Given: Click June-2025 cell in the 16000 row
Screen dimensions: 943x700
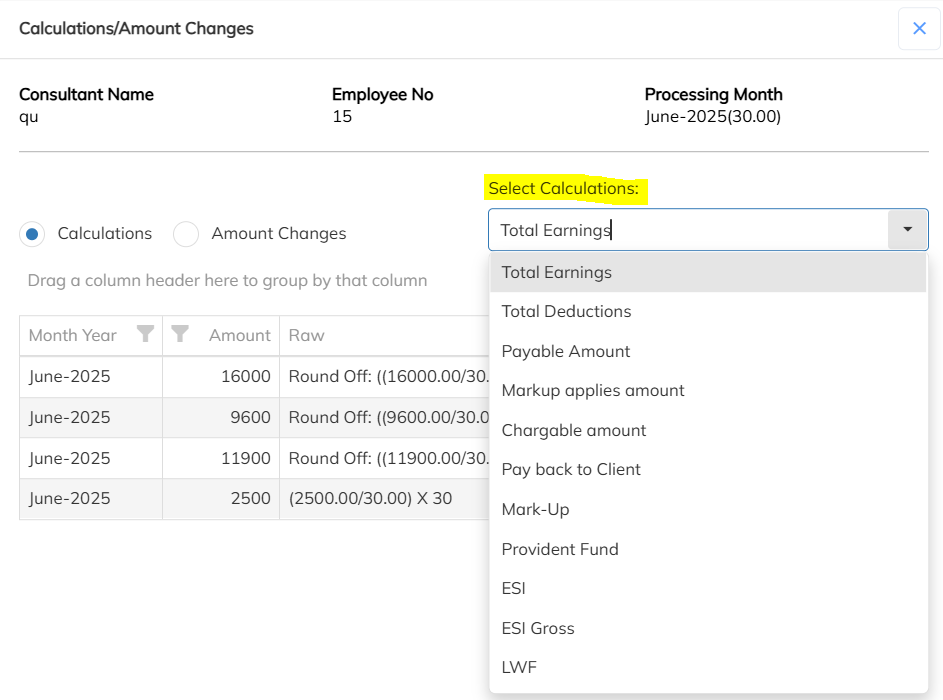Looking at the screenshot, I should pos(91,376).
